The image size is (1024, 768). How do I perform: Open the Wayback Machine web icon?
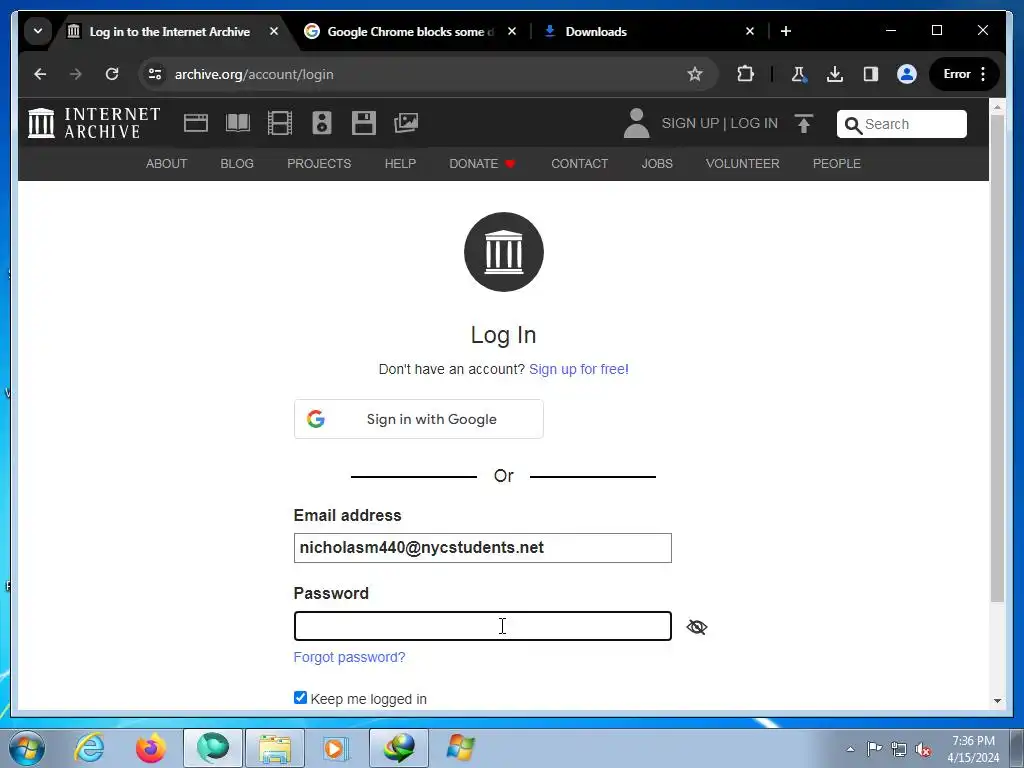point(195,123)
